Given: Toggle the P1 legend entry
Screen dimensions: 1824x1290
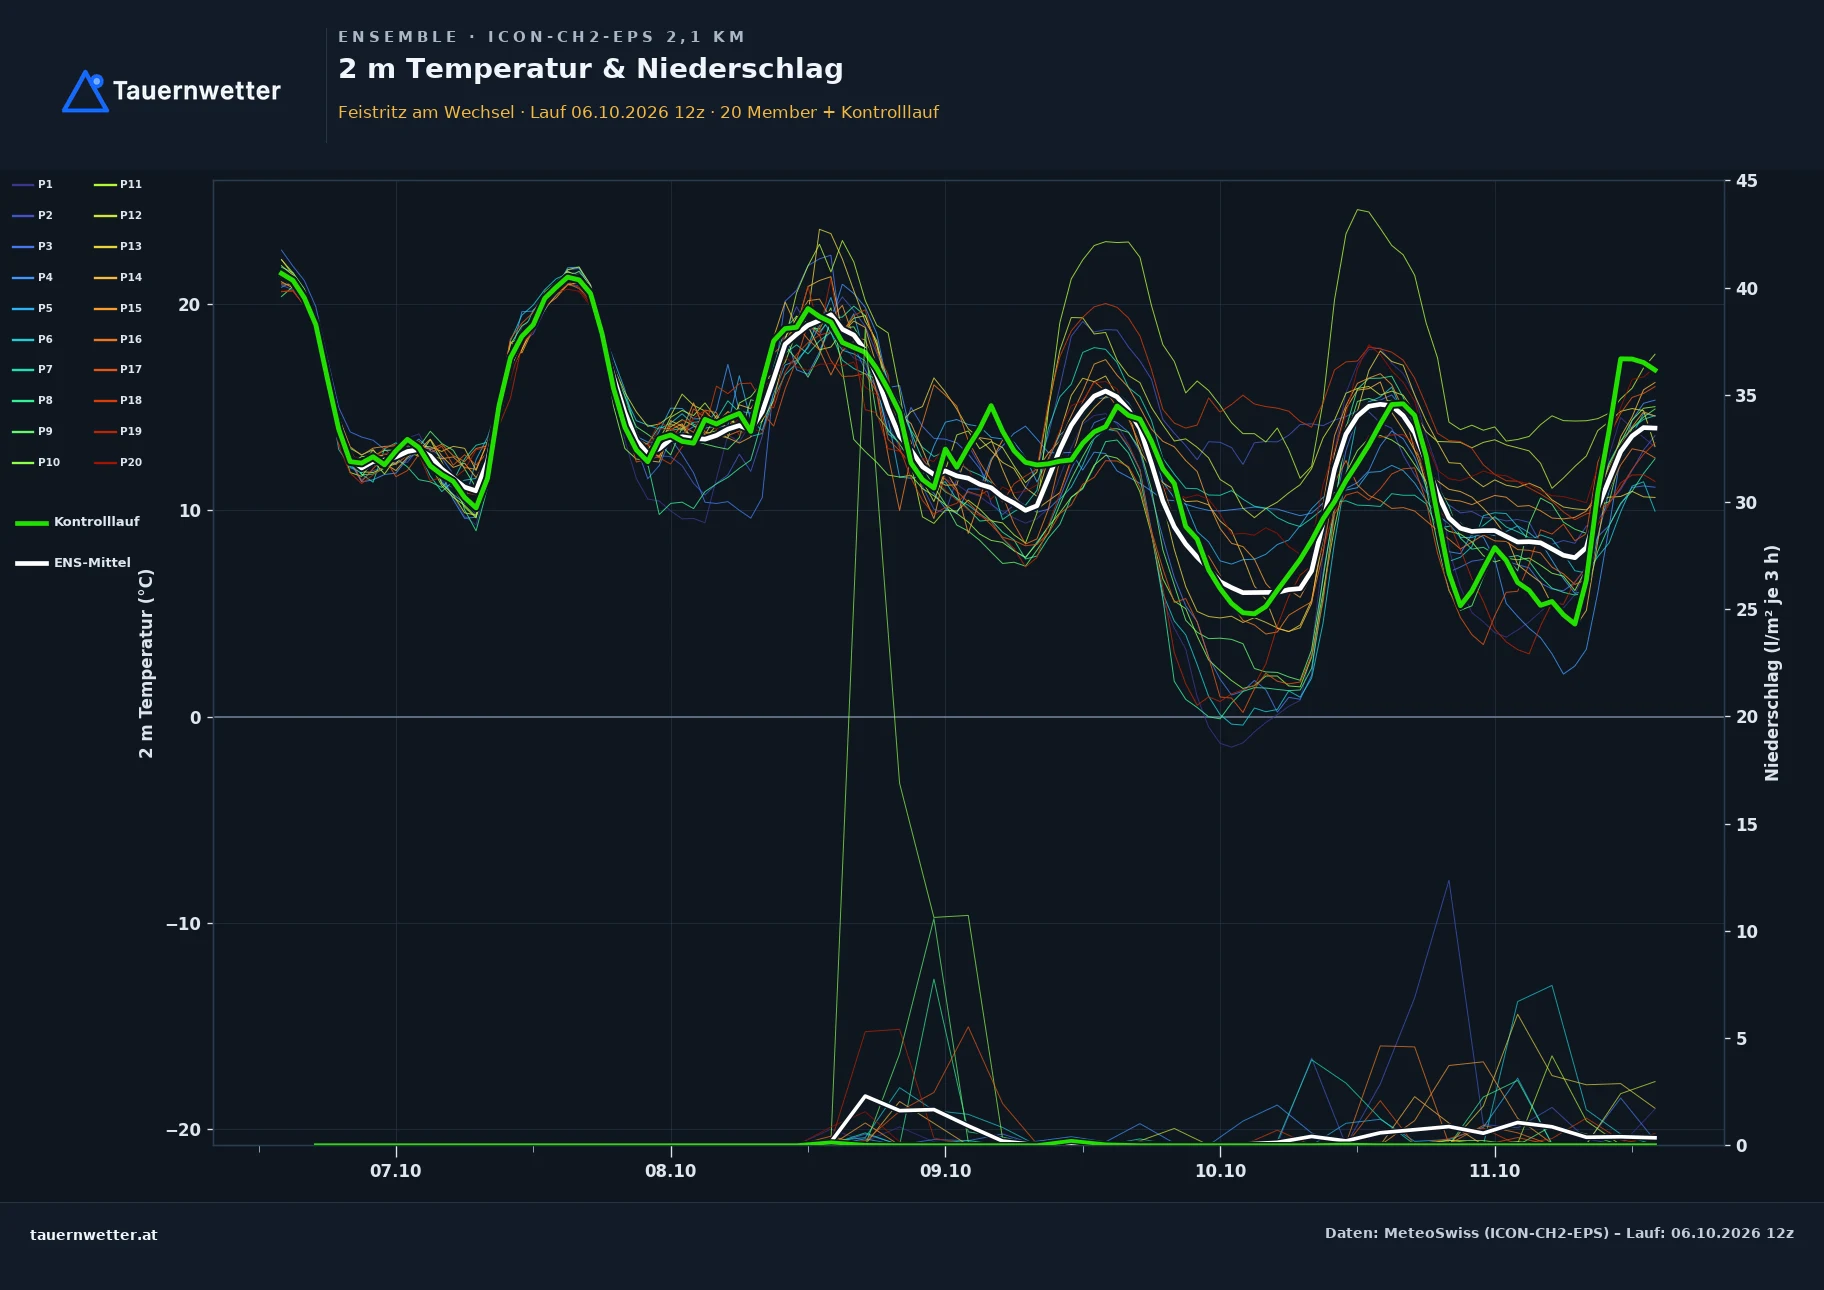Looking at the screenshot, I should [32, 184].
